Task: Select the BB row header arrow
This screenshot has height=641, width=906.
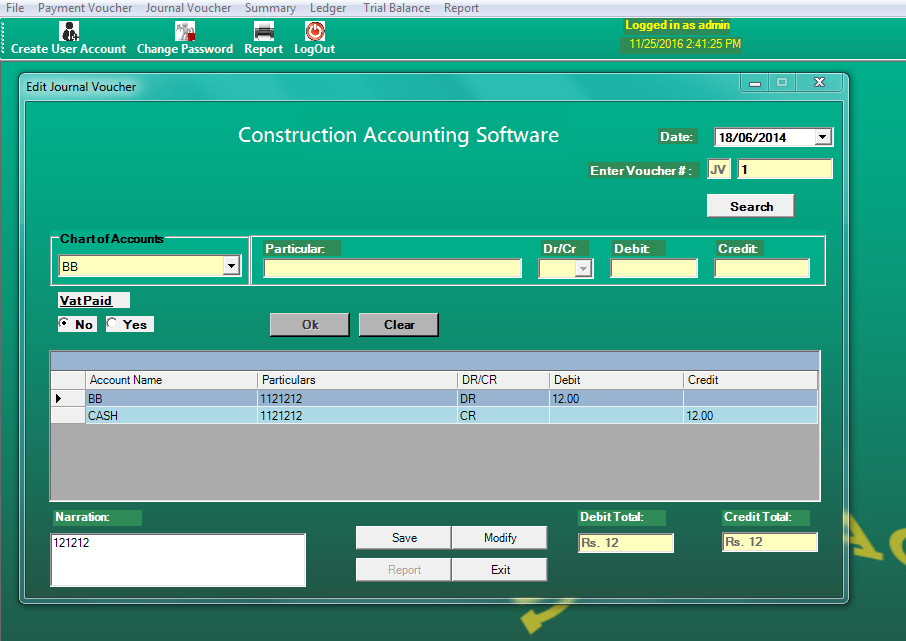Action: click(x=68, y=398)
